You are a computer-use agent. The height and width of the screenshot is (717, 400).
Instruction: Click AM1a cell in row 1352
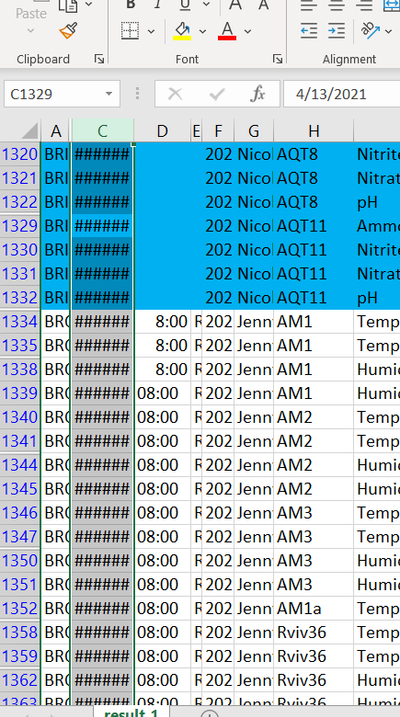tap(314, 608)
